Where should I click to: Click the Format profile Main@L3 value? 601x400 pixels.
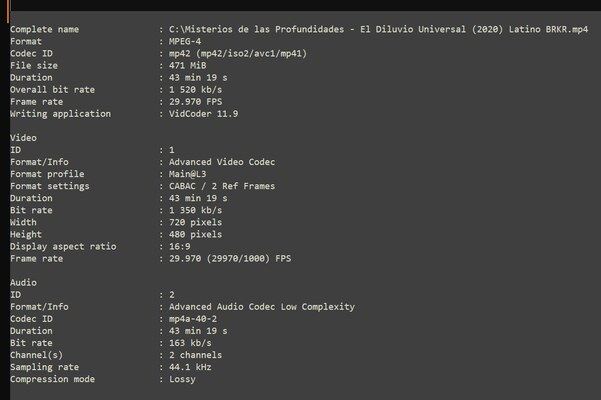[x=187, y=173]
